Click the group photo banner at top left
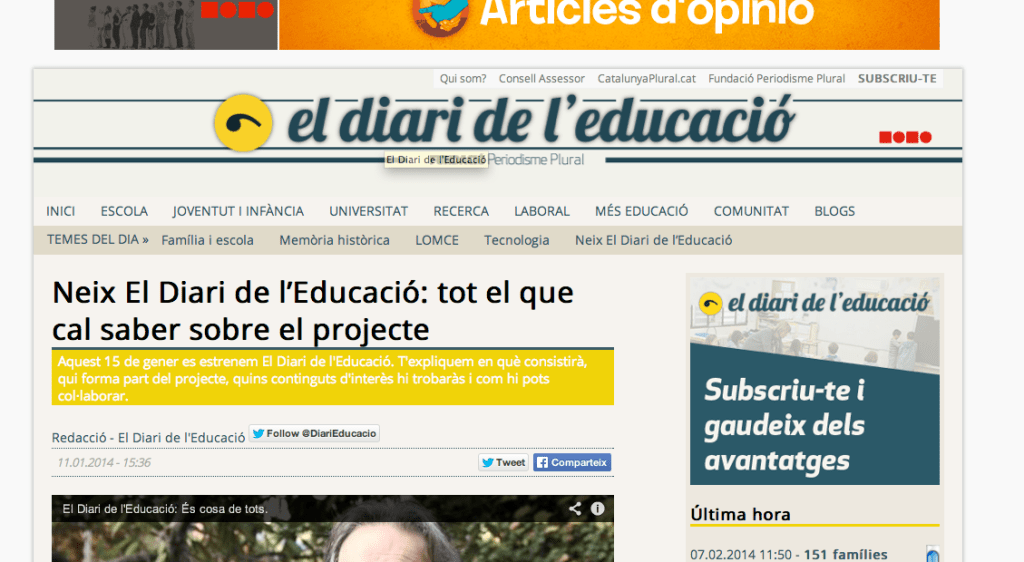 click(x=166, y=24)
